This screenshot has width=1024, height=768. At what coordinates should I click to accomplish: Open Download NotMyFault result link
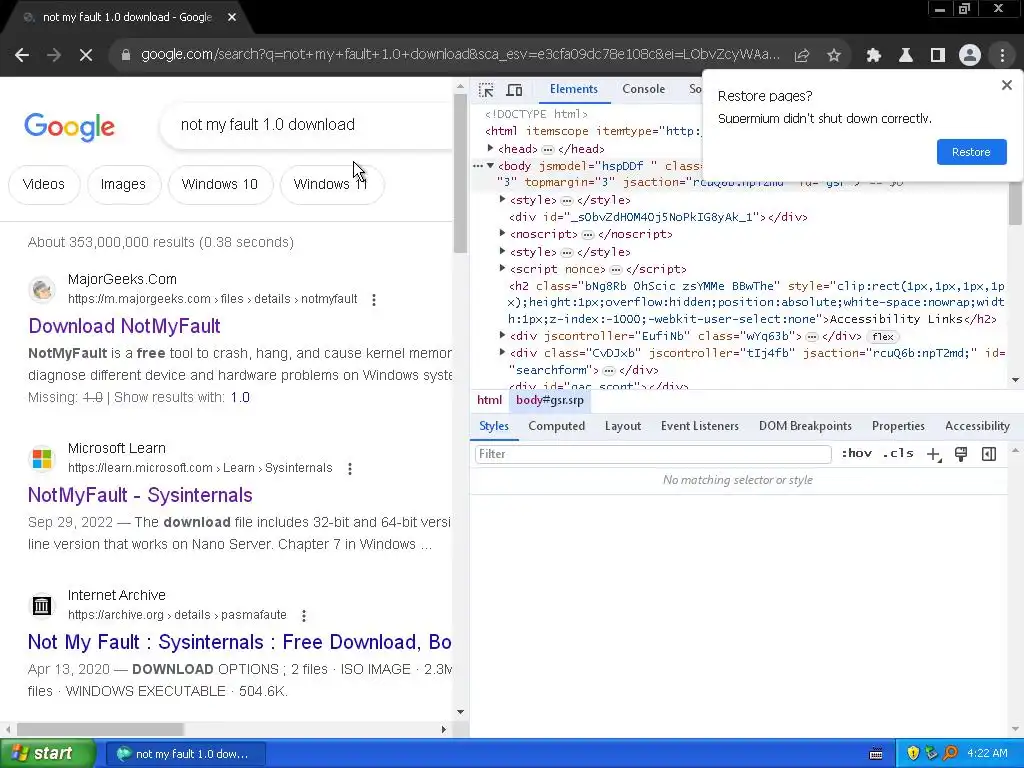(x=124, y=326)
